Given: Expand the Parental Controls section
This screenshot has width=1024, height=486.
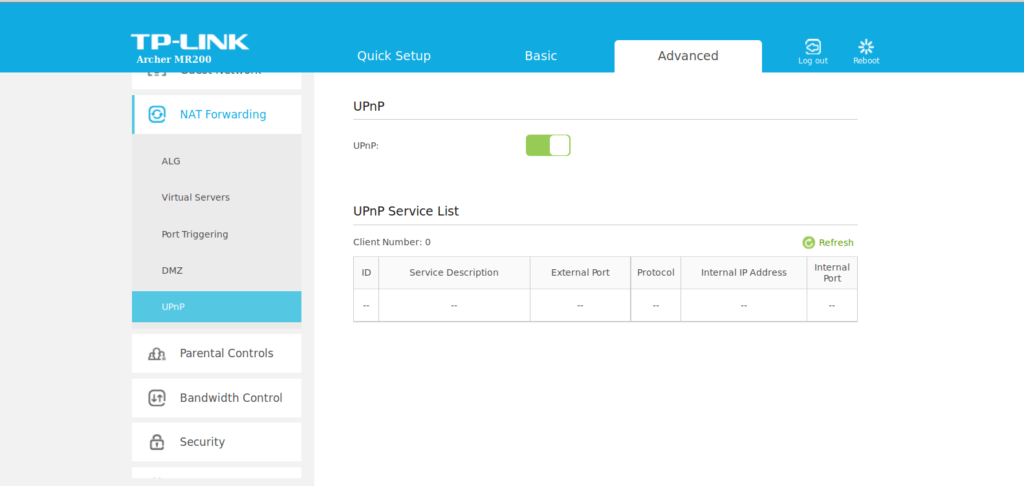Looking at the screenshot, I should [226, 354].
